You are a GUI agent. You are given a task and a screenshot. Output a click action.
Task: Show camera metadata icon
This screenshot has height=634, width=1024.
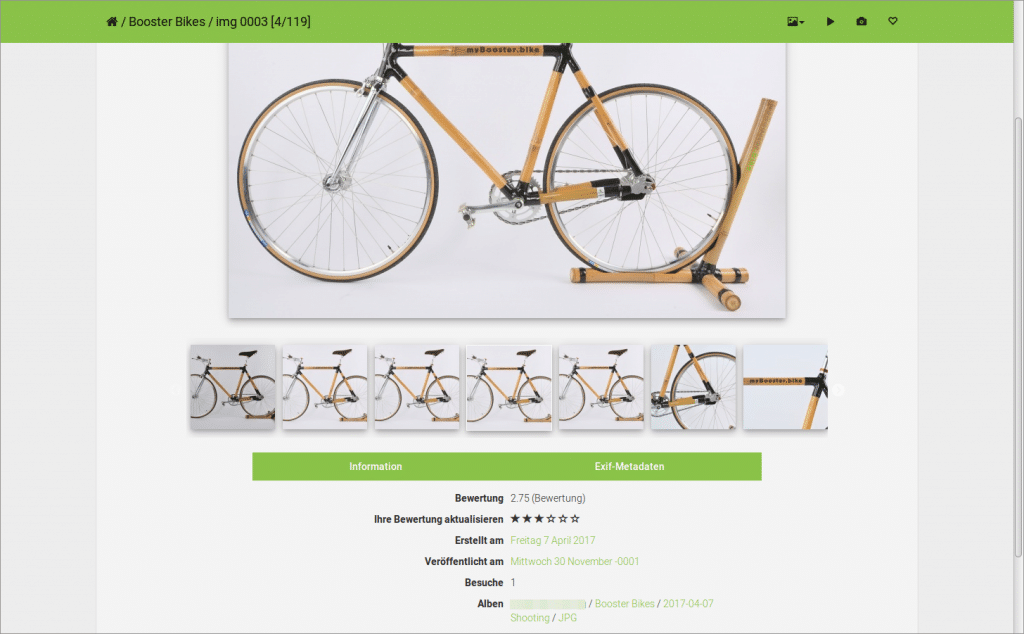861,22
